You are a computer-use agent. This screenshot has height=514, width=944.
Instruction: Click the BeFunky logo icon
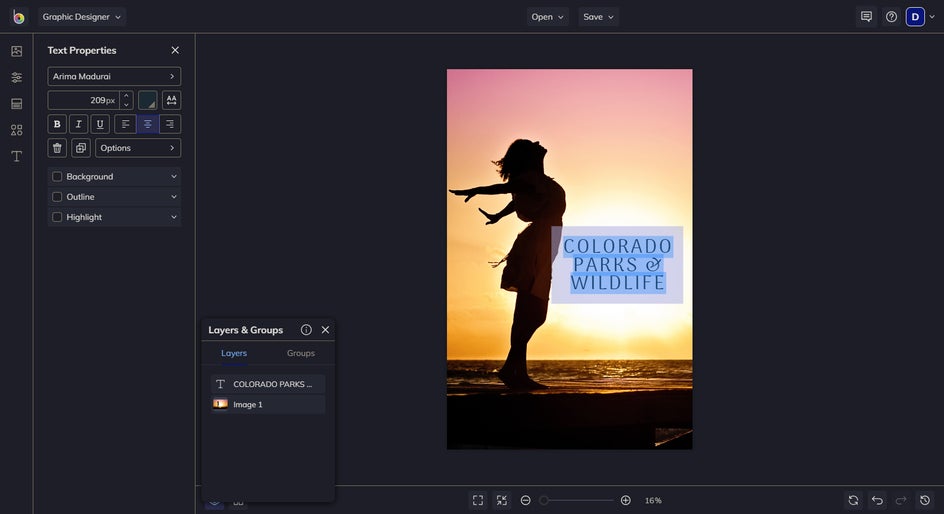[x=19, y=17]
